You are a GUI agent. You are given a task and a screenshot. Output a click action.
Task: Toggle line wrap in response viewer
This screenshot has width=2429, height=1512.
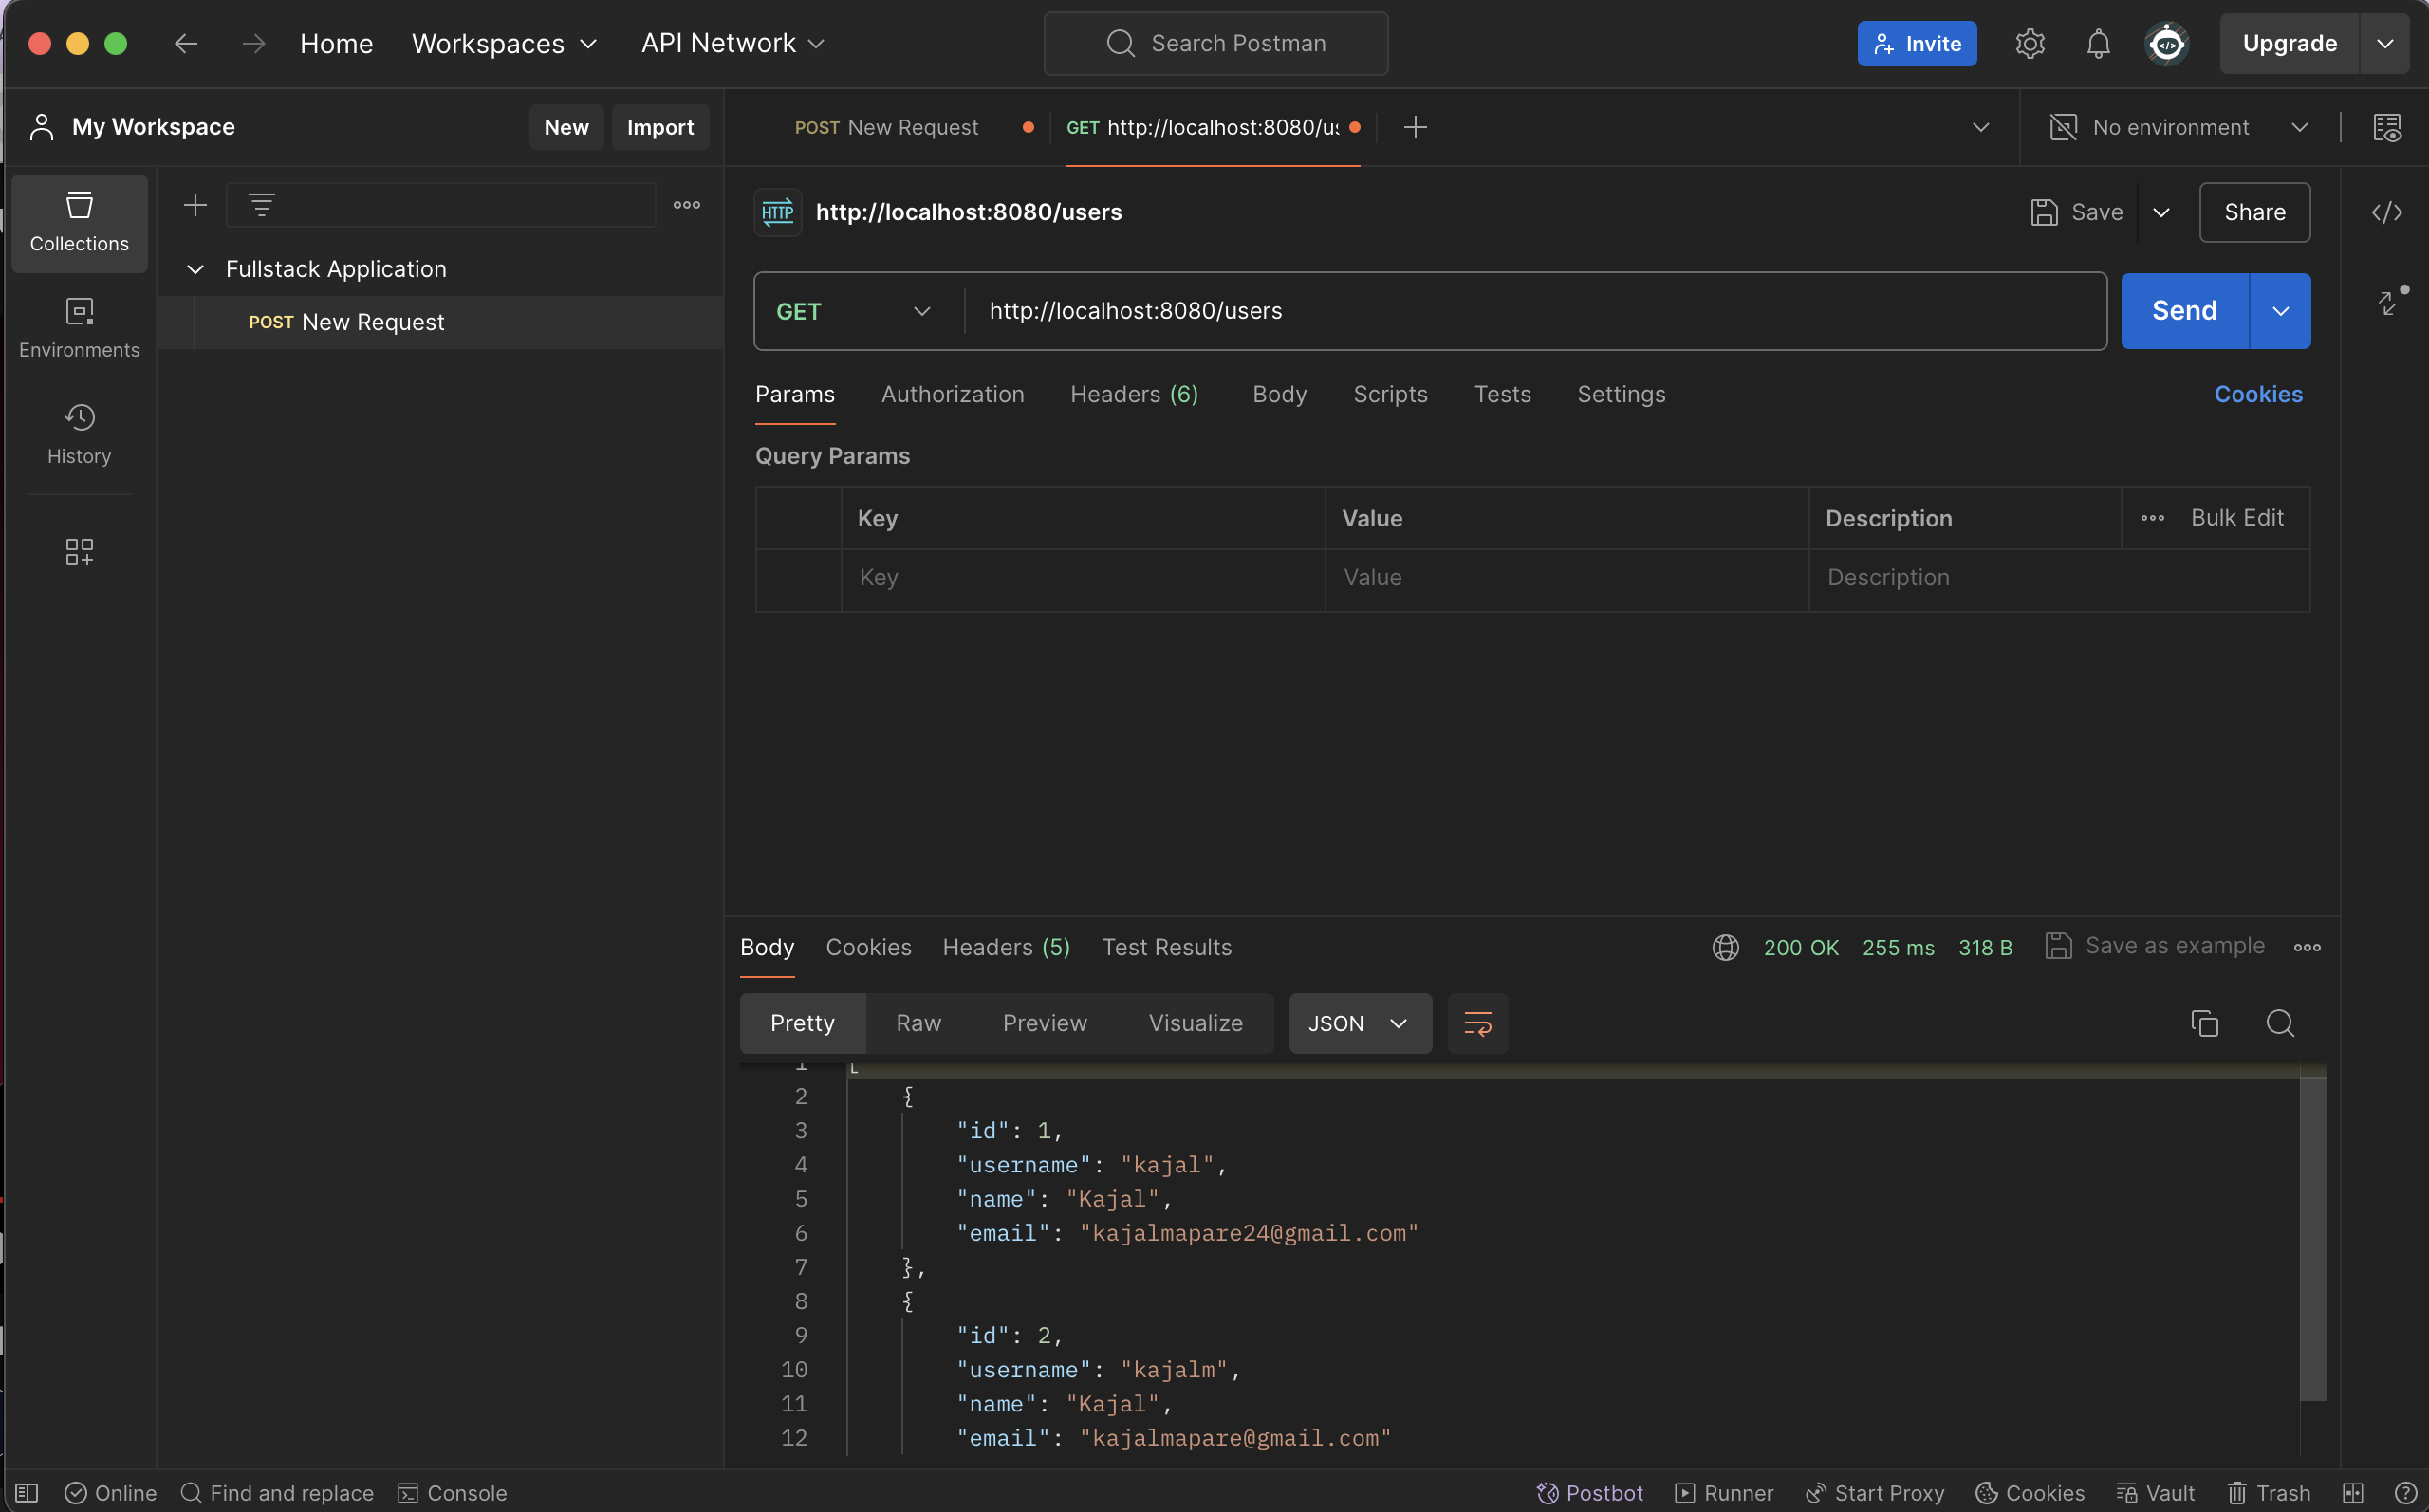coord(1477,1023)
